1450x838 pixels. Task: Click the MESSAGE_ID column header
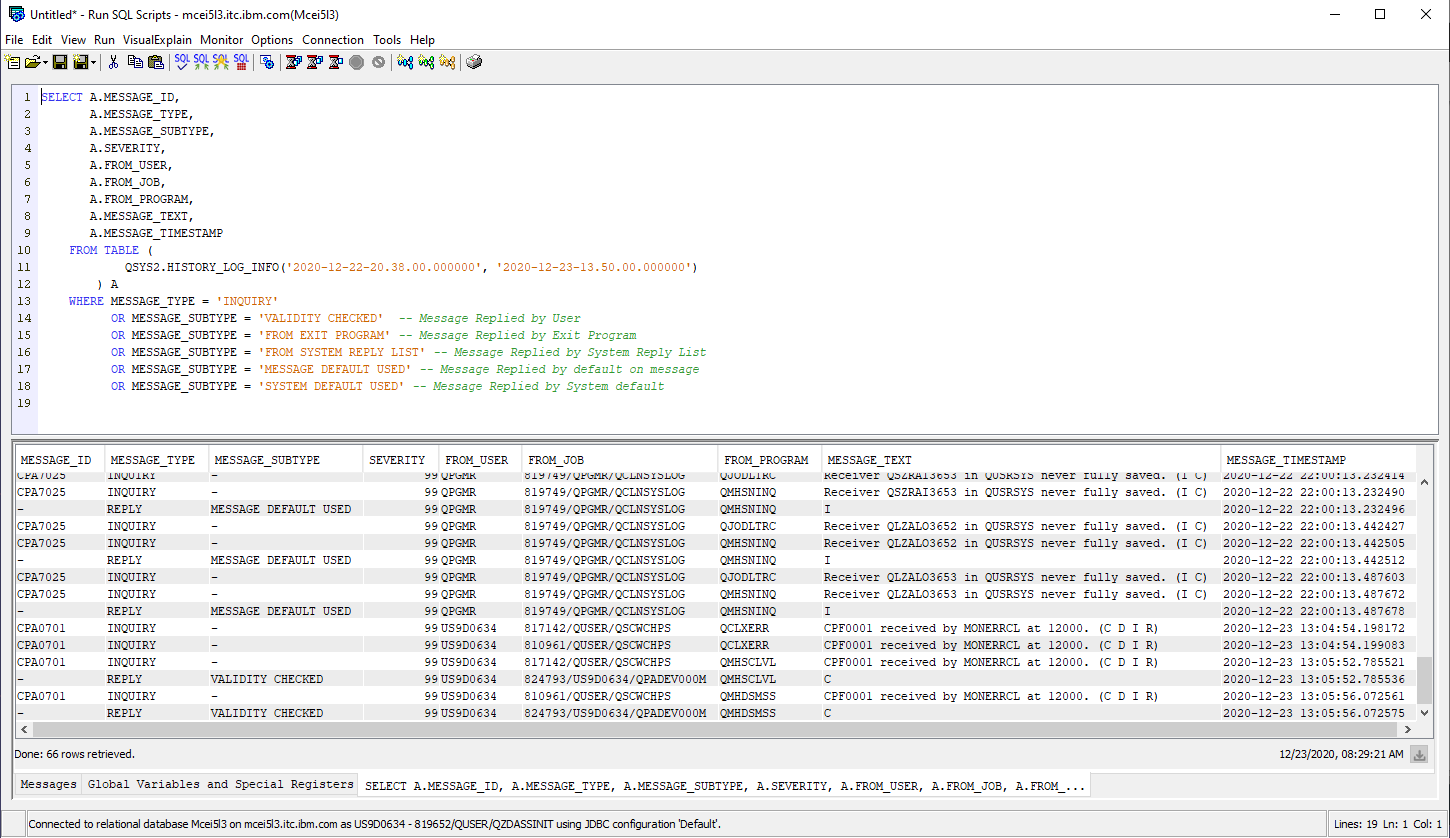58,460
